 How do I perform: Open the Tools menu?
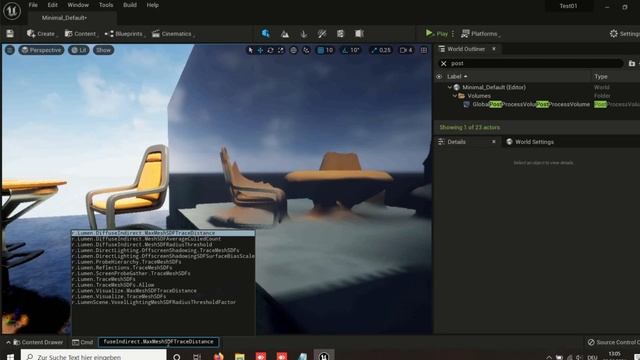pos(106,5)
